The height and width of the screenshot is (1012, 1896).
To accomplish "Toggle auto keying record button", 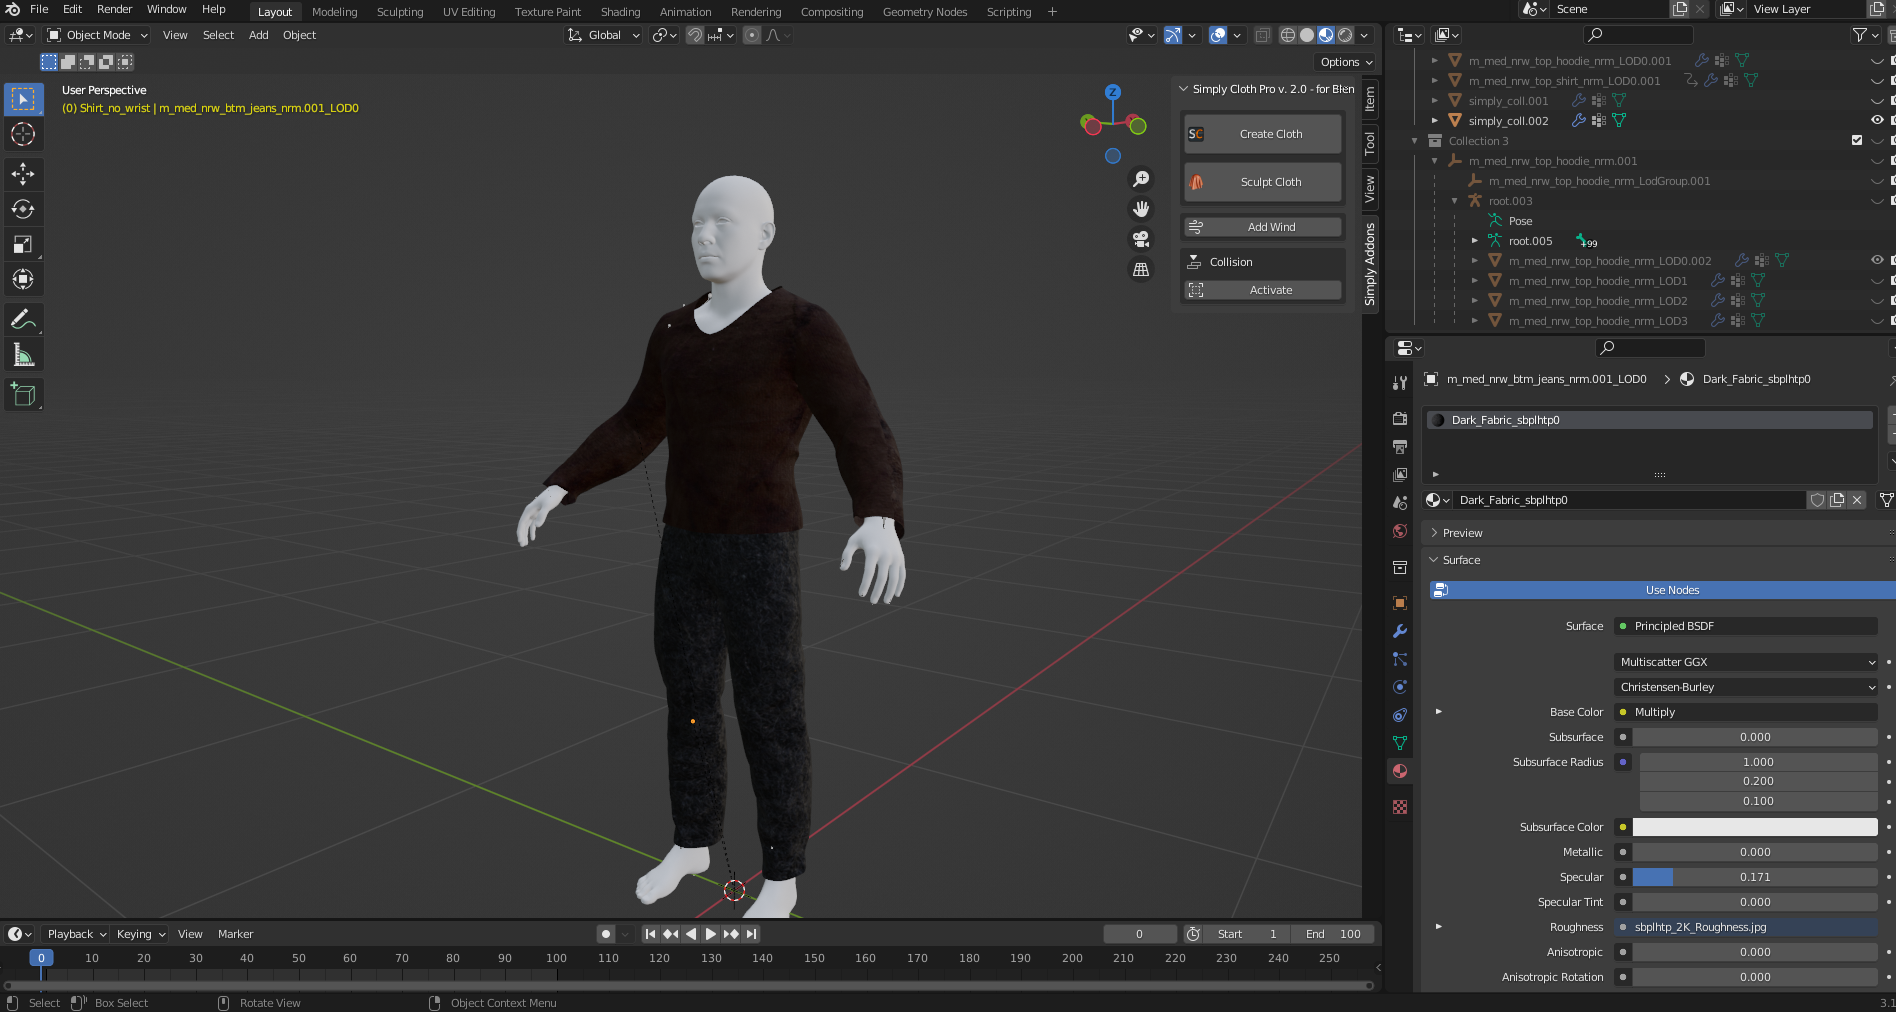I will (x=606, y=934).
